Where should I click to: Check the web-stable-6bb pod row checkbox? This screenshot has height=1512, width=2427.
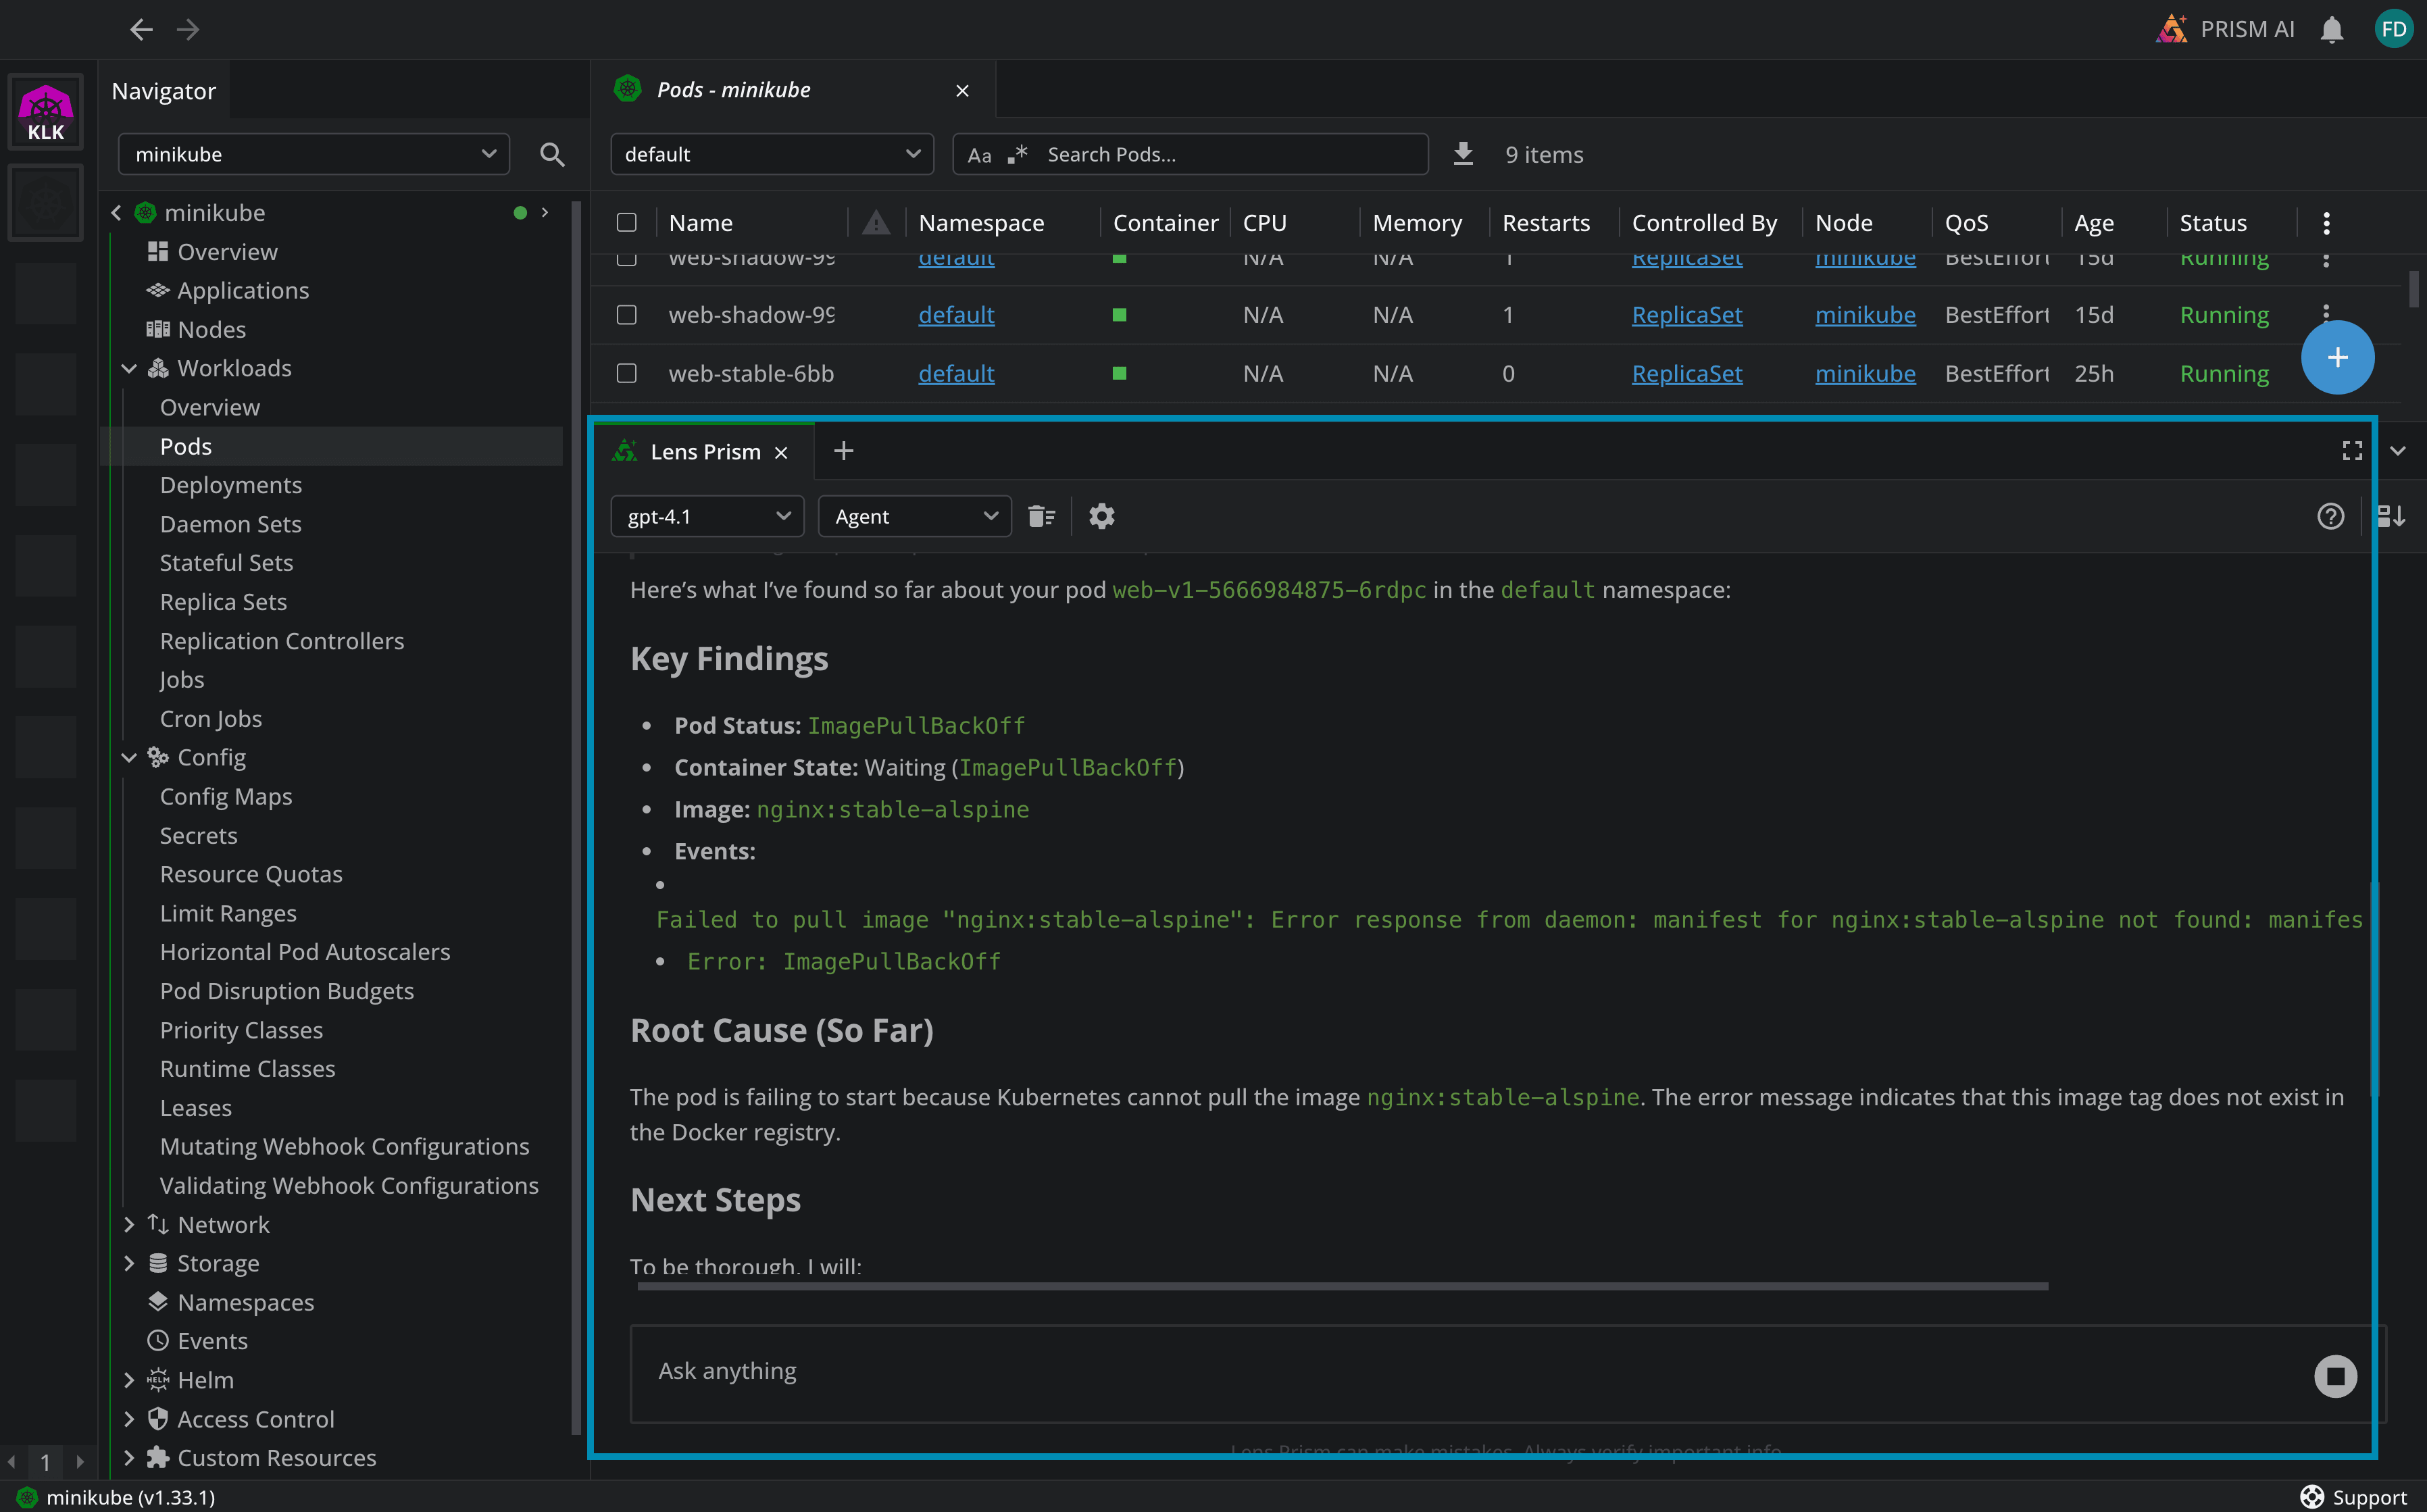pyautogui.click(x=627, y=373)
